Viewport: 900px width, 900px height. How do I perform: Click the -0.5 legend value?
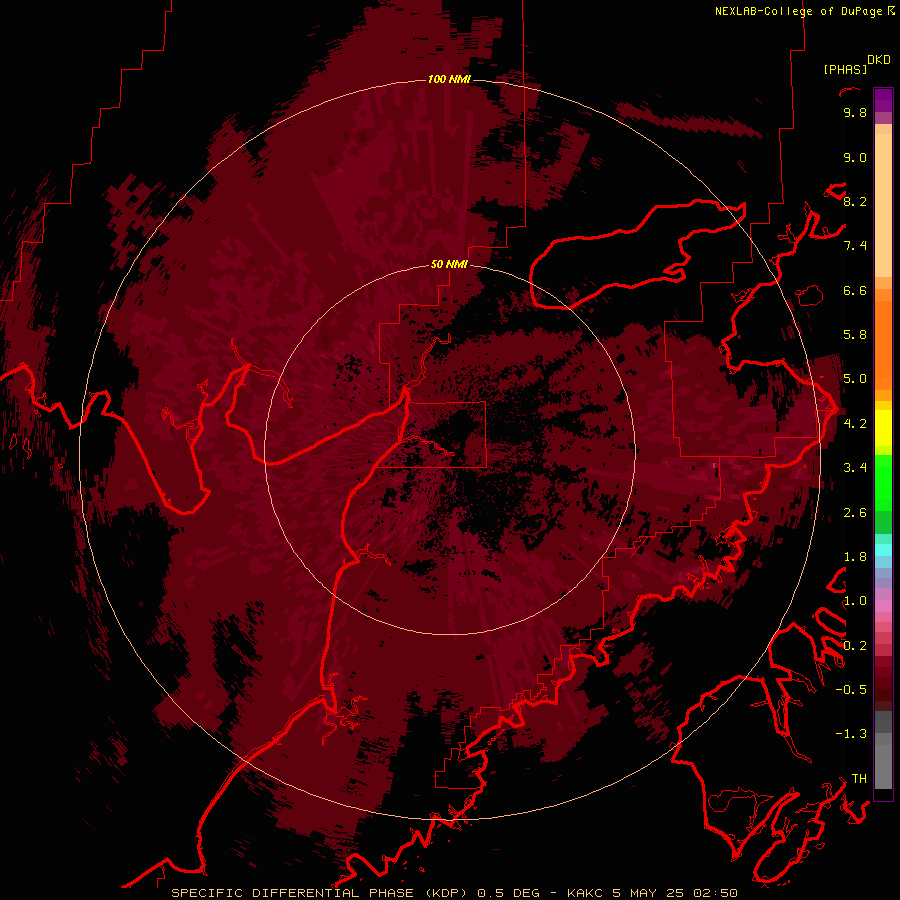coord(851,690)
